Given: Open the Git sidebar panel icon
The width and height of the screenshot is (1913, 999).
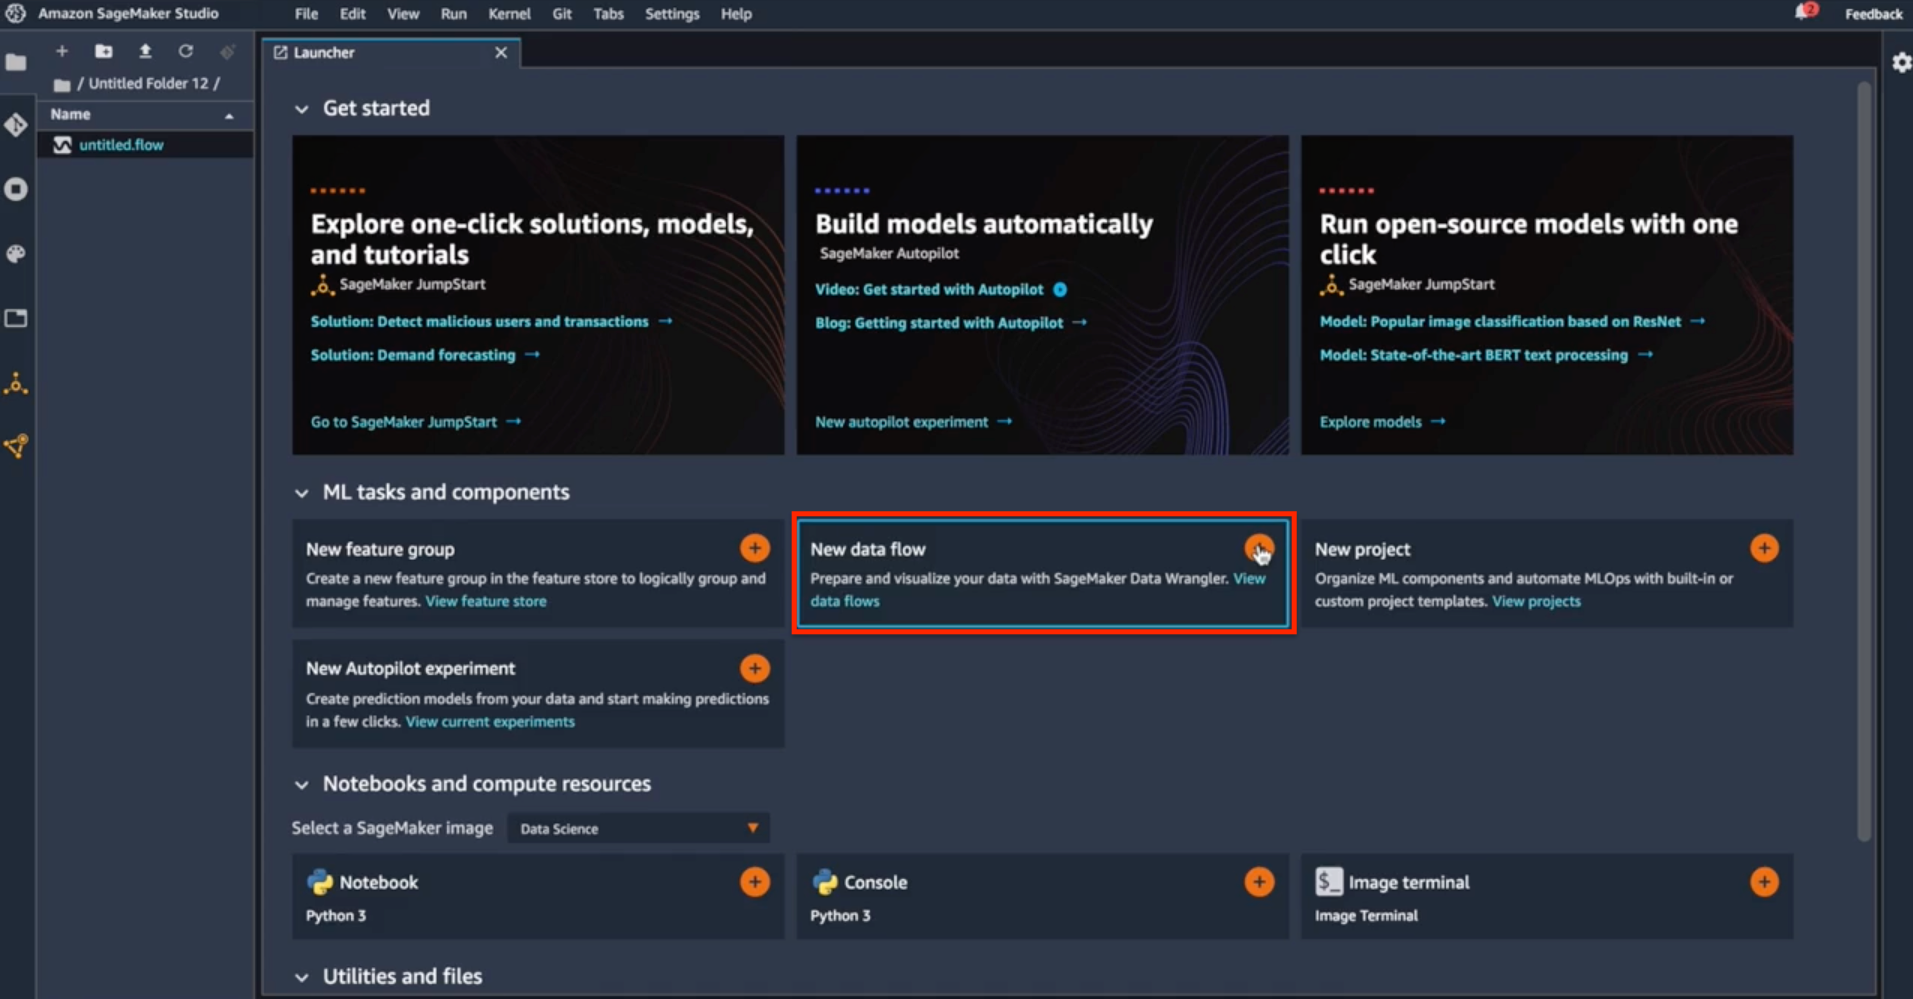Looking at the screenshot, I should 16,125.
